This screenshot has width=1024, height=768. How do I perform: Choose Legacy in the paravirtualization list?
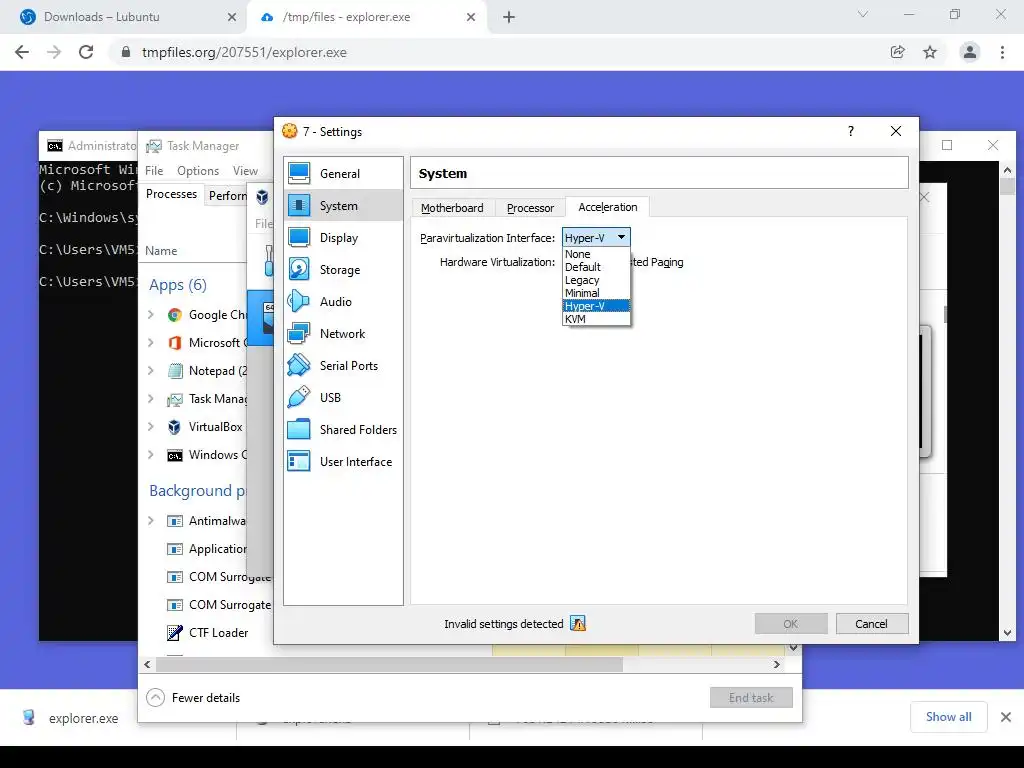[x=596, y=280]
